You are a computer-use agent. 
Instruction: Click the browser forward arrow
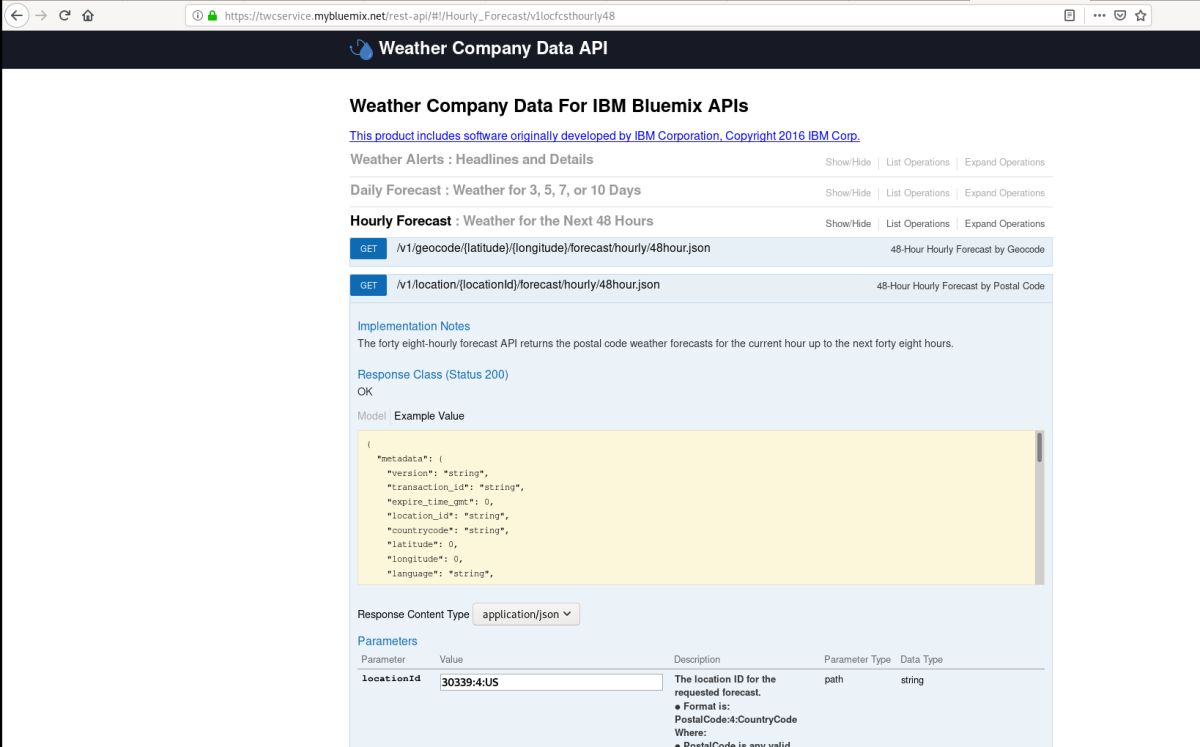coord(41,15)
